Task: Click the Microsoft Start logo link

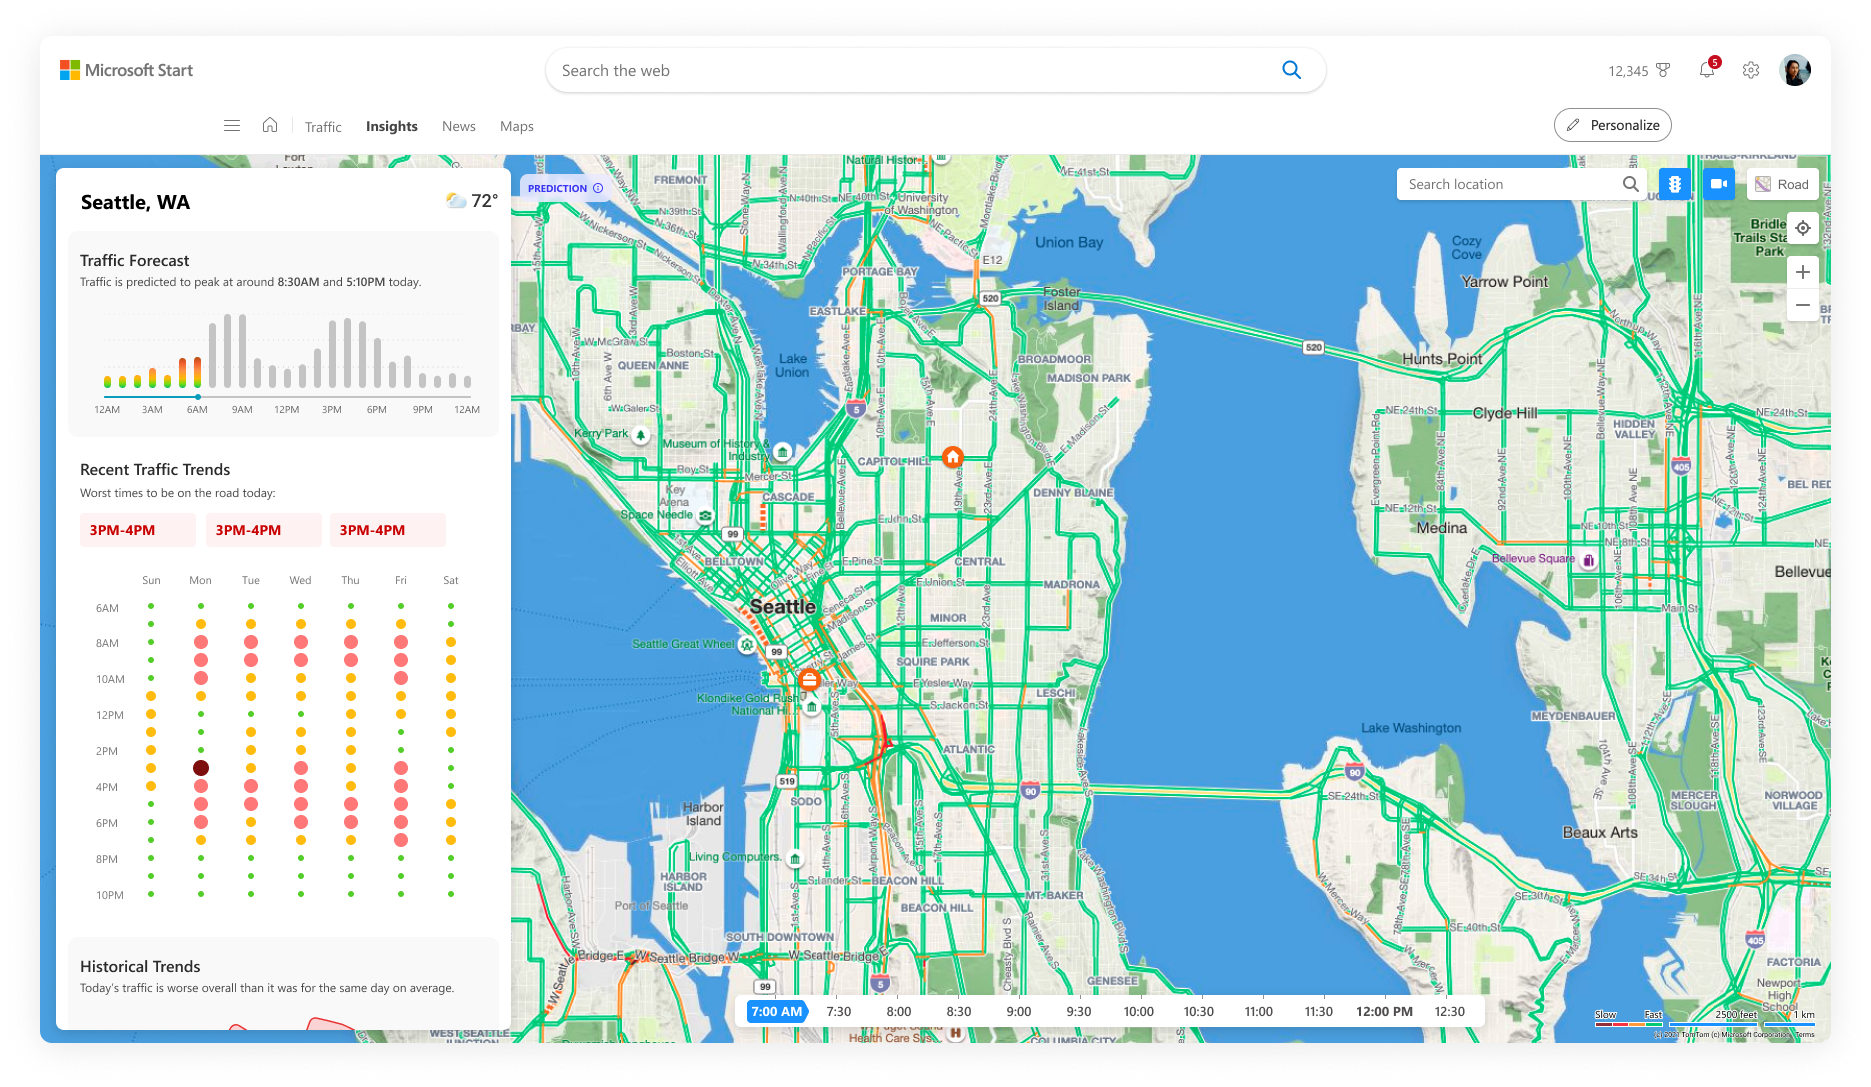Action: pyautogui.click(x=126, y=70)
